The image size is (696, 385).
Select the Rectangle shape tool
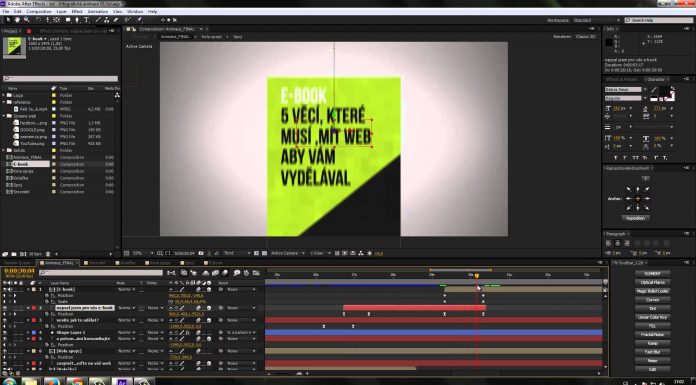coord(68,20)
